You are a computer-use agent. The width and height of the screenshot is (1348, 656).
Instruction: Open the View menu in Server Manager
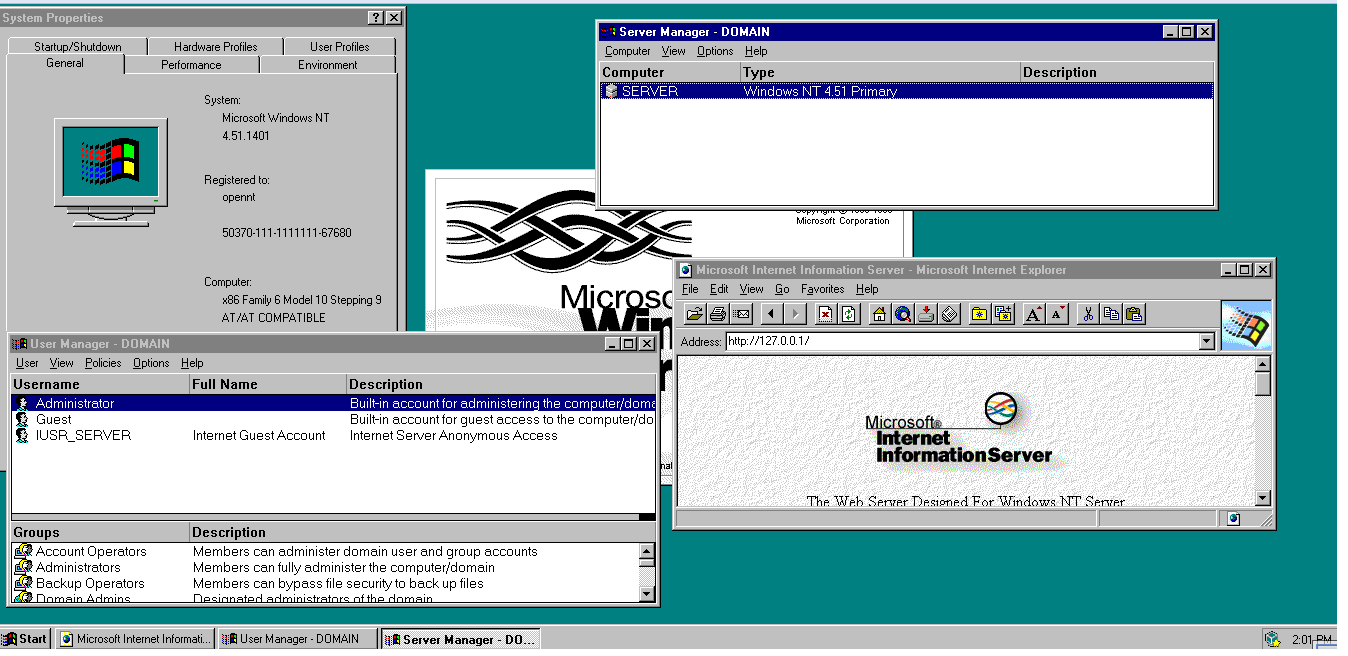(x=674, y=51)
